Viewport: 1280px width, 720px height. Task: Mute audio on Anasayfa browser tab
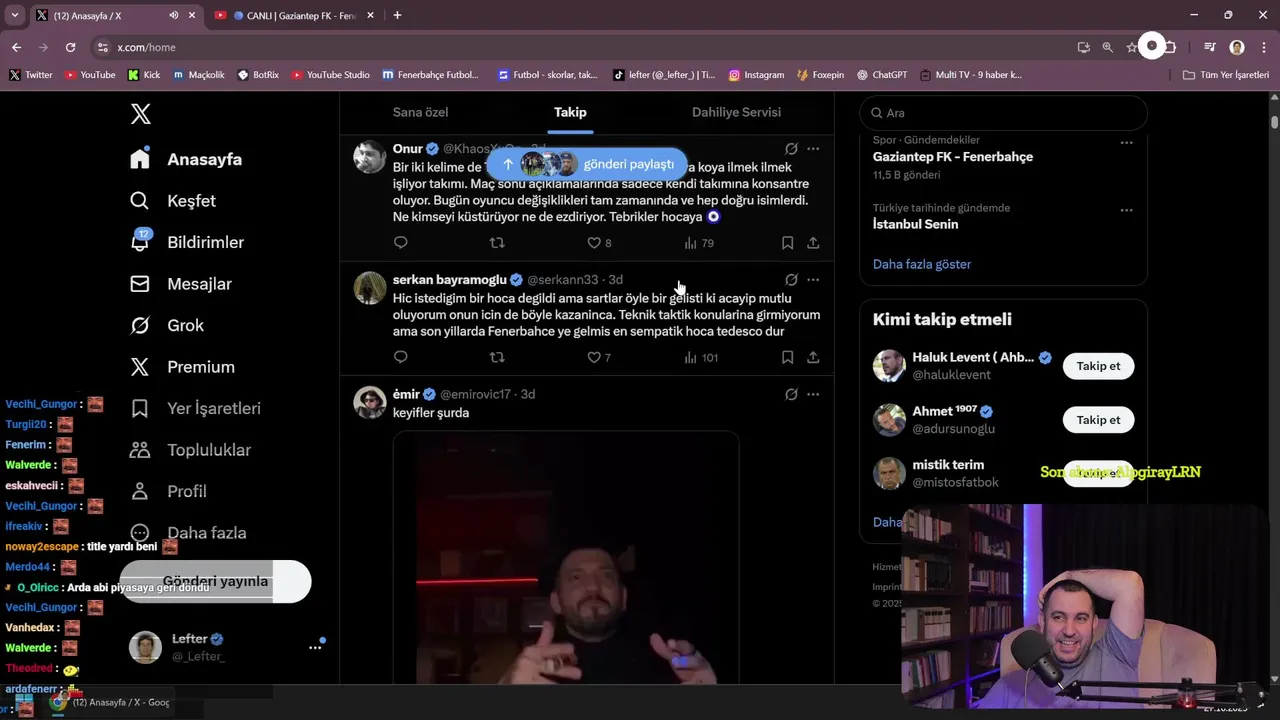[174, 15]
